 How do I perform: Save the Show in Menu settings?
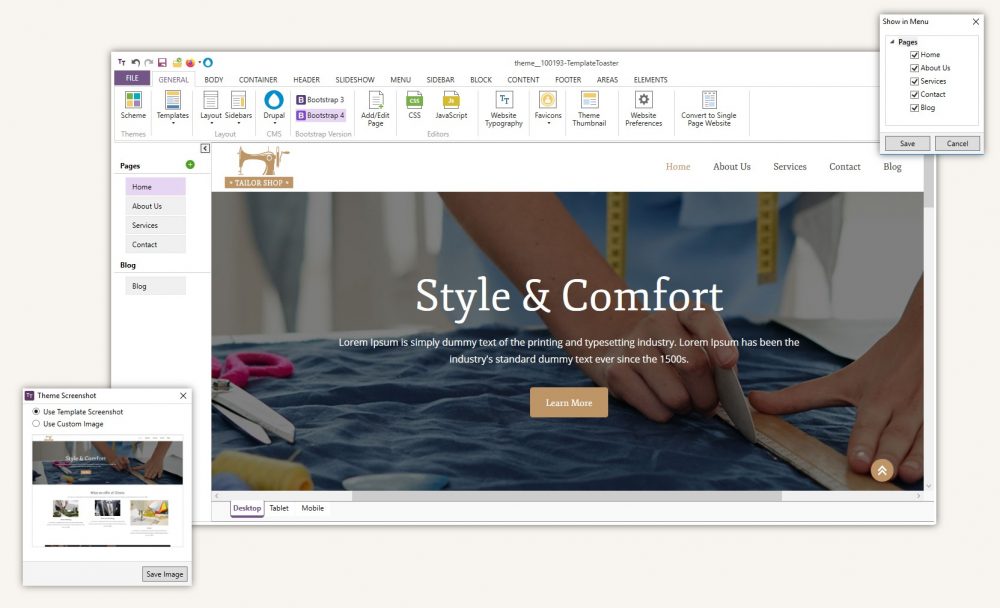tap(906, 143)
